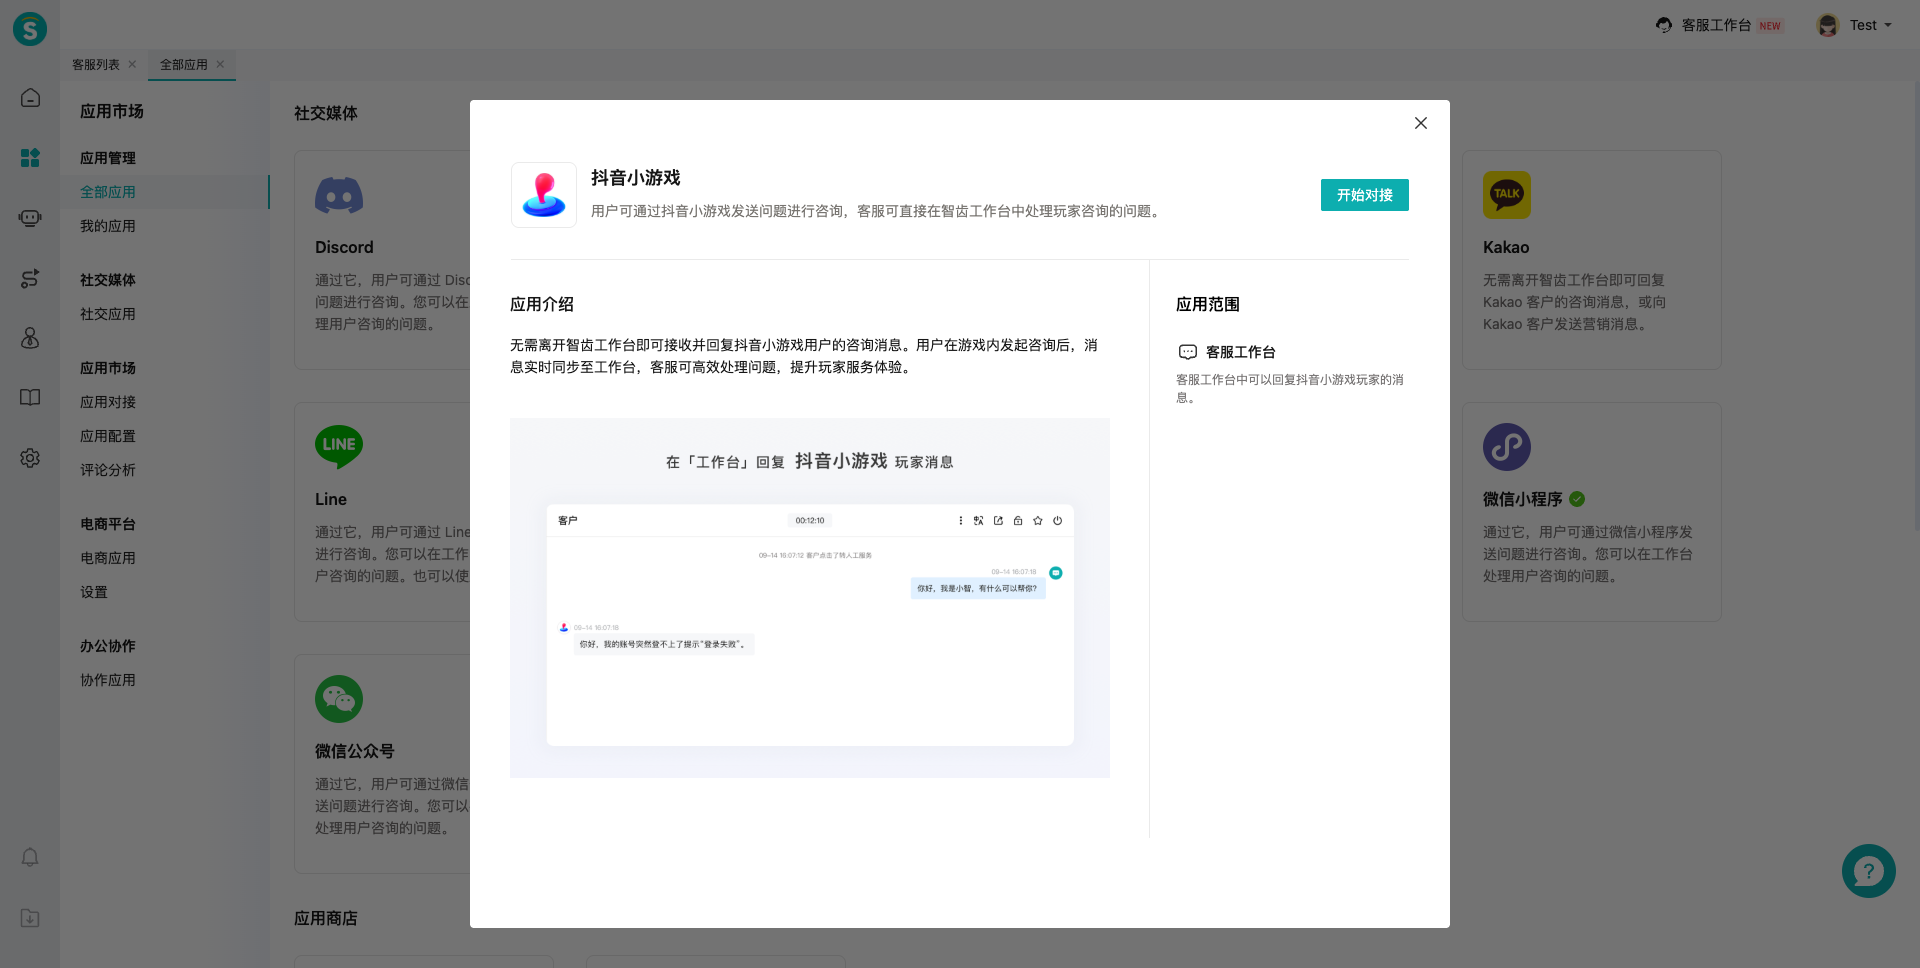1920x968 pixels.
Task: Open the settings gear icon in the sidebar
Action: coord(30,458)
